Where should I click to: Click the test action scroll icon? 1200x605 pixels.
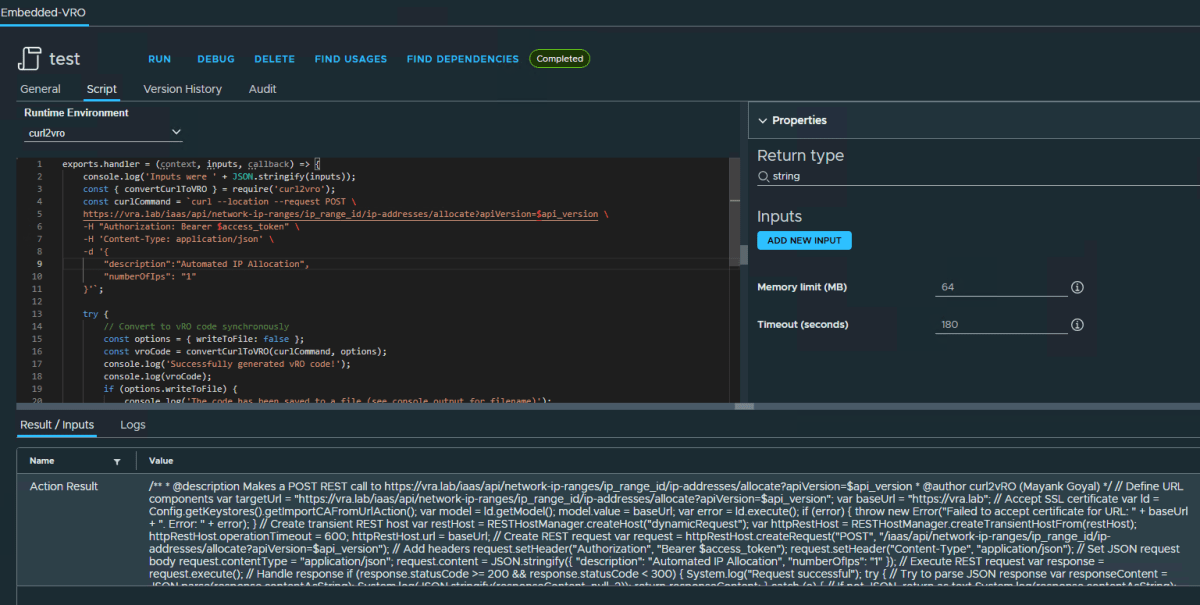point(29,59)
